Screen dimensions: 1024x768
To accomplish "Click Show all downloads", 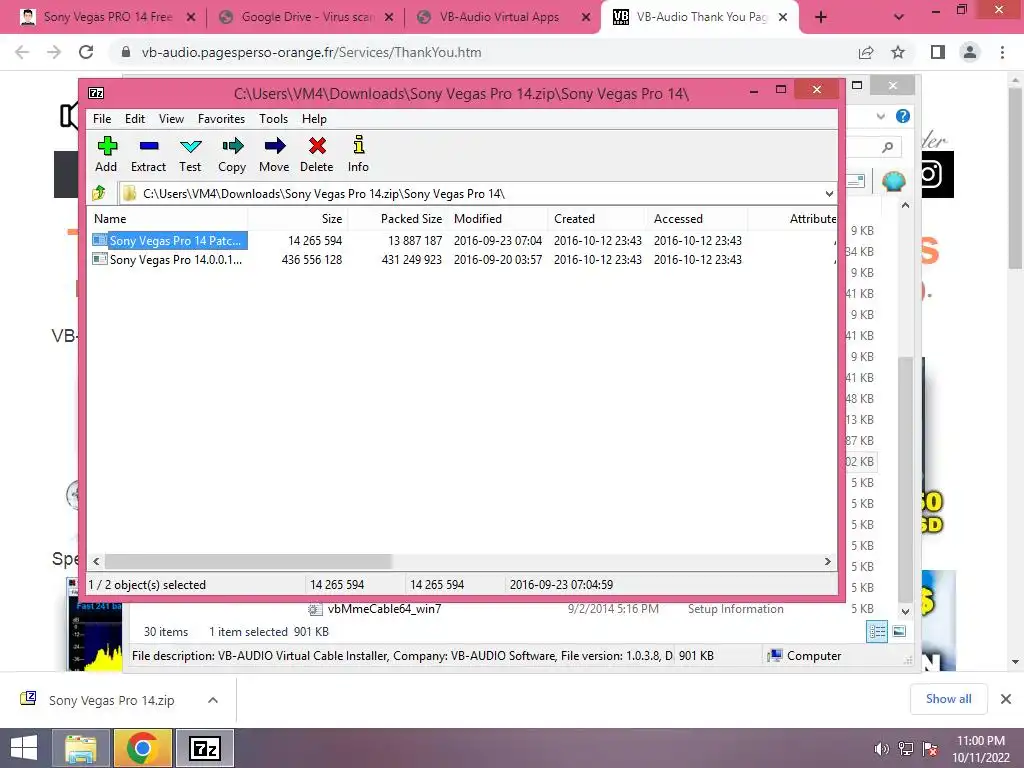I will click(x=948, y=699).
